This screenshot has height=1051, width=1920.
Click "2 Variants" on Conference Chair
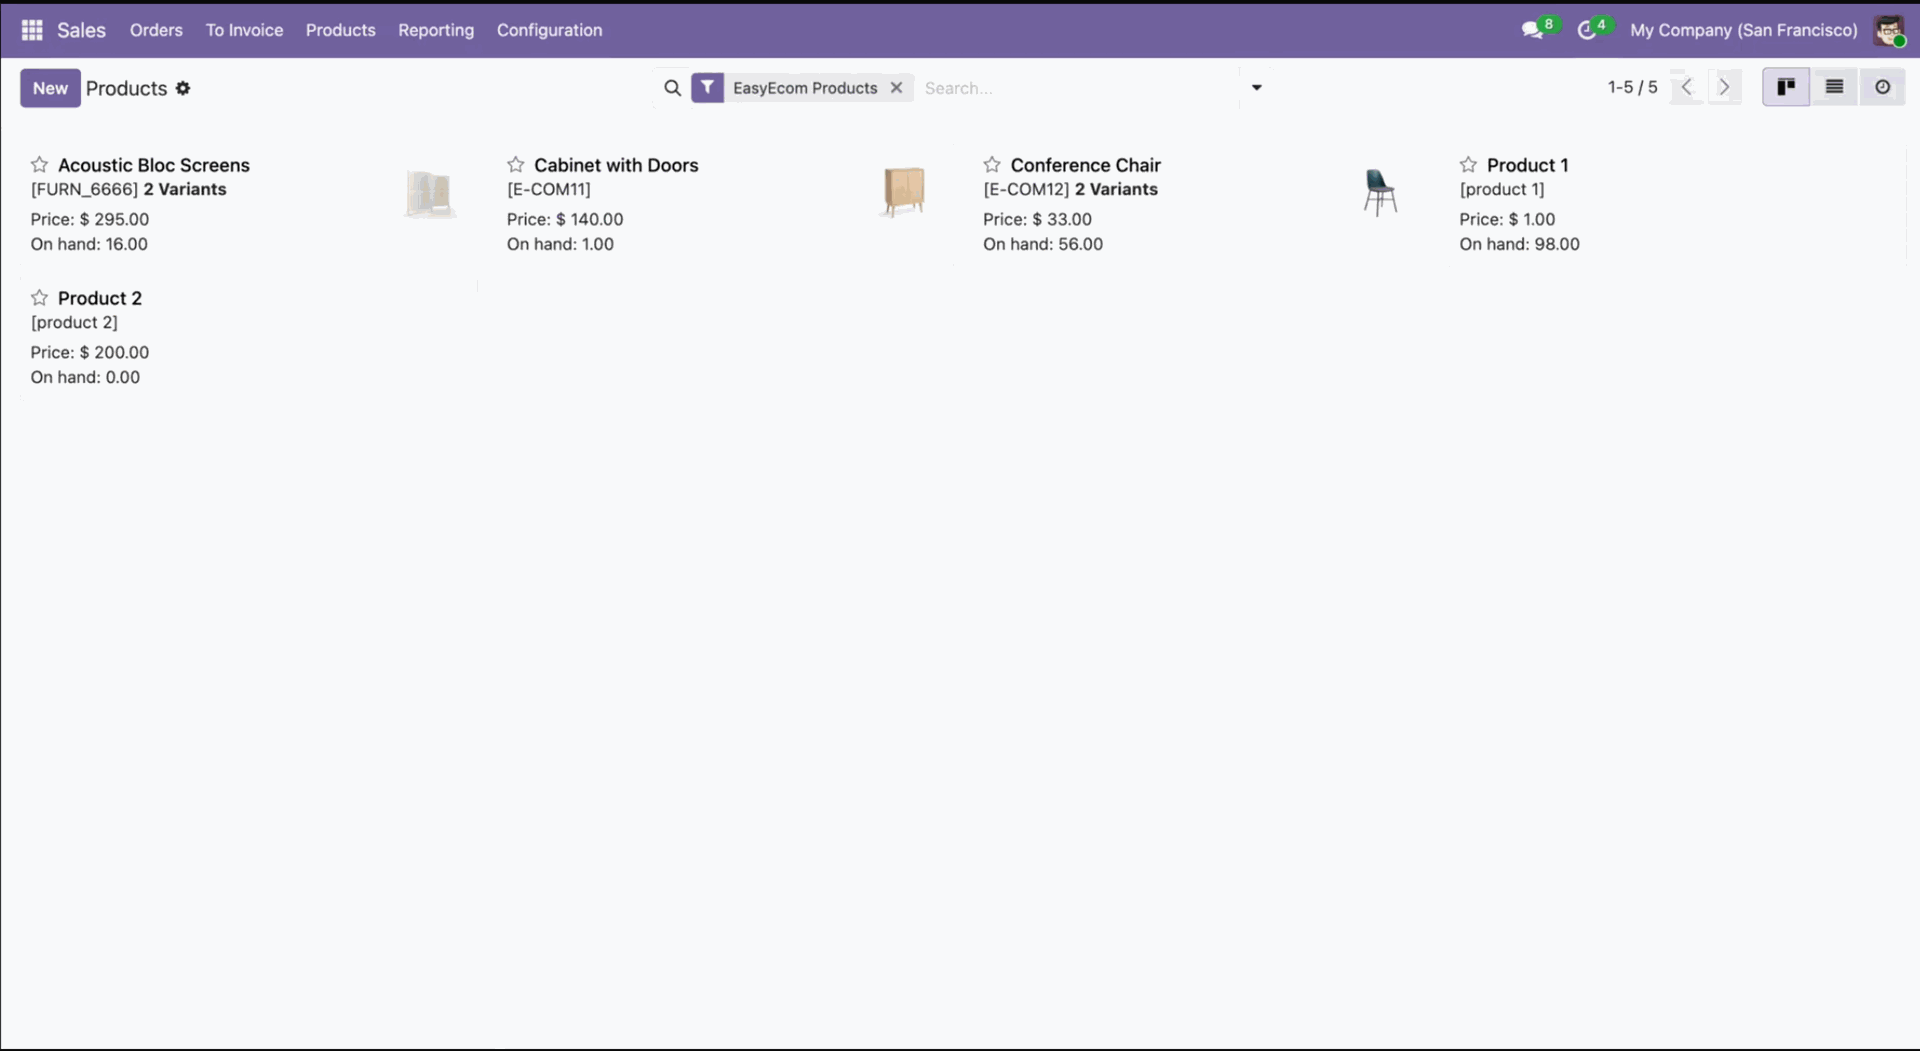[1116, 189]
